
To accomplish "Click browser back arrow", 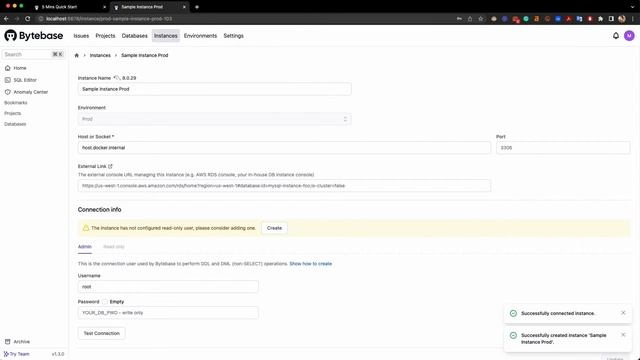I will tap(6, 18).
